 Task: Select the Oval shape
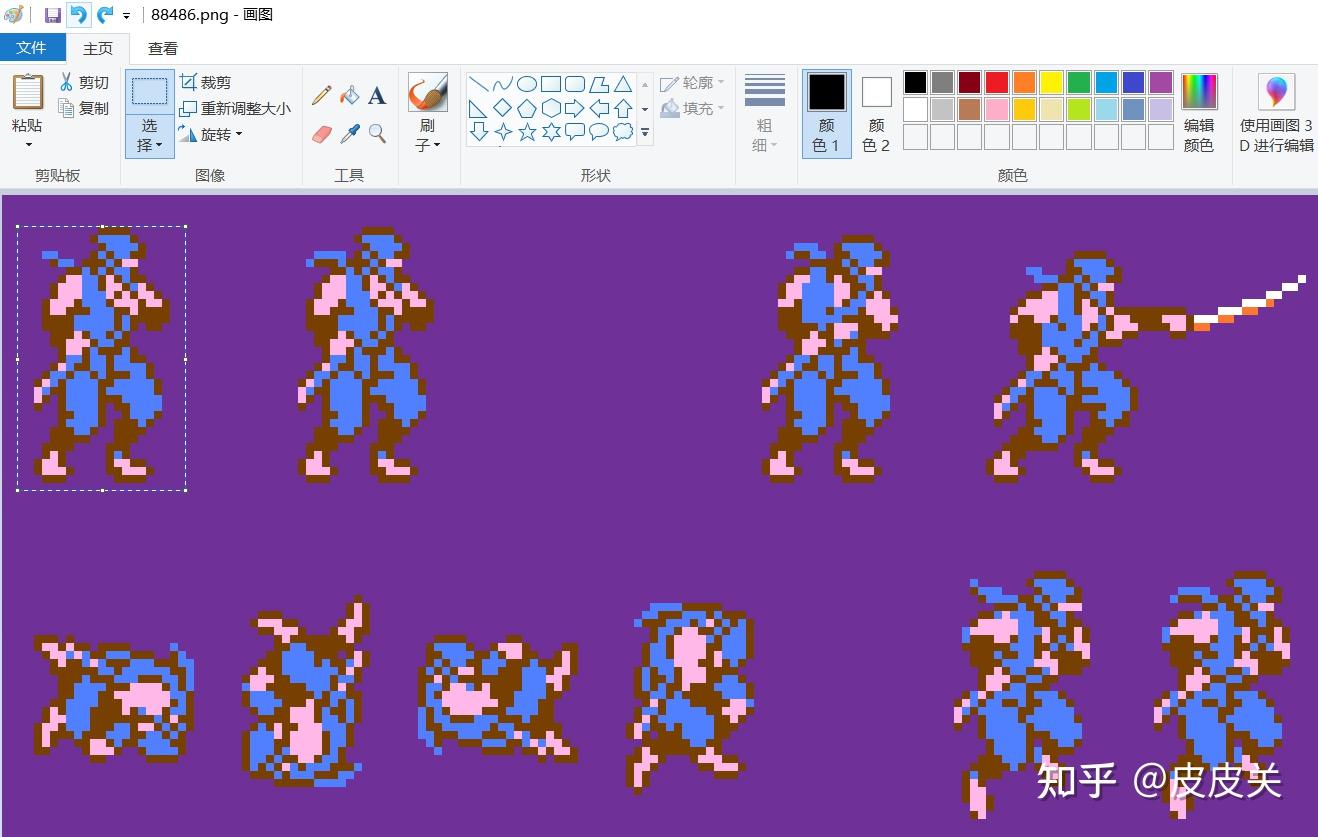click(x=527, y=84)
